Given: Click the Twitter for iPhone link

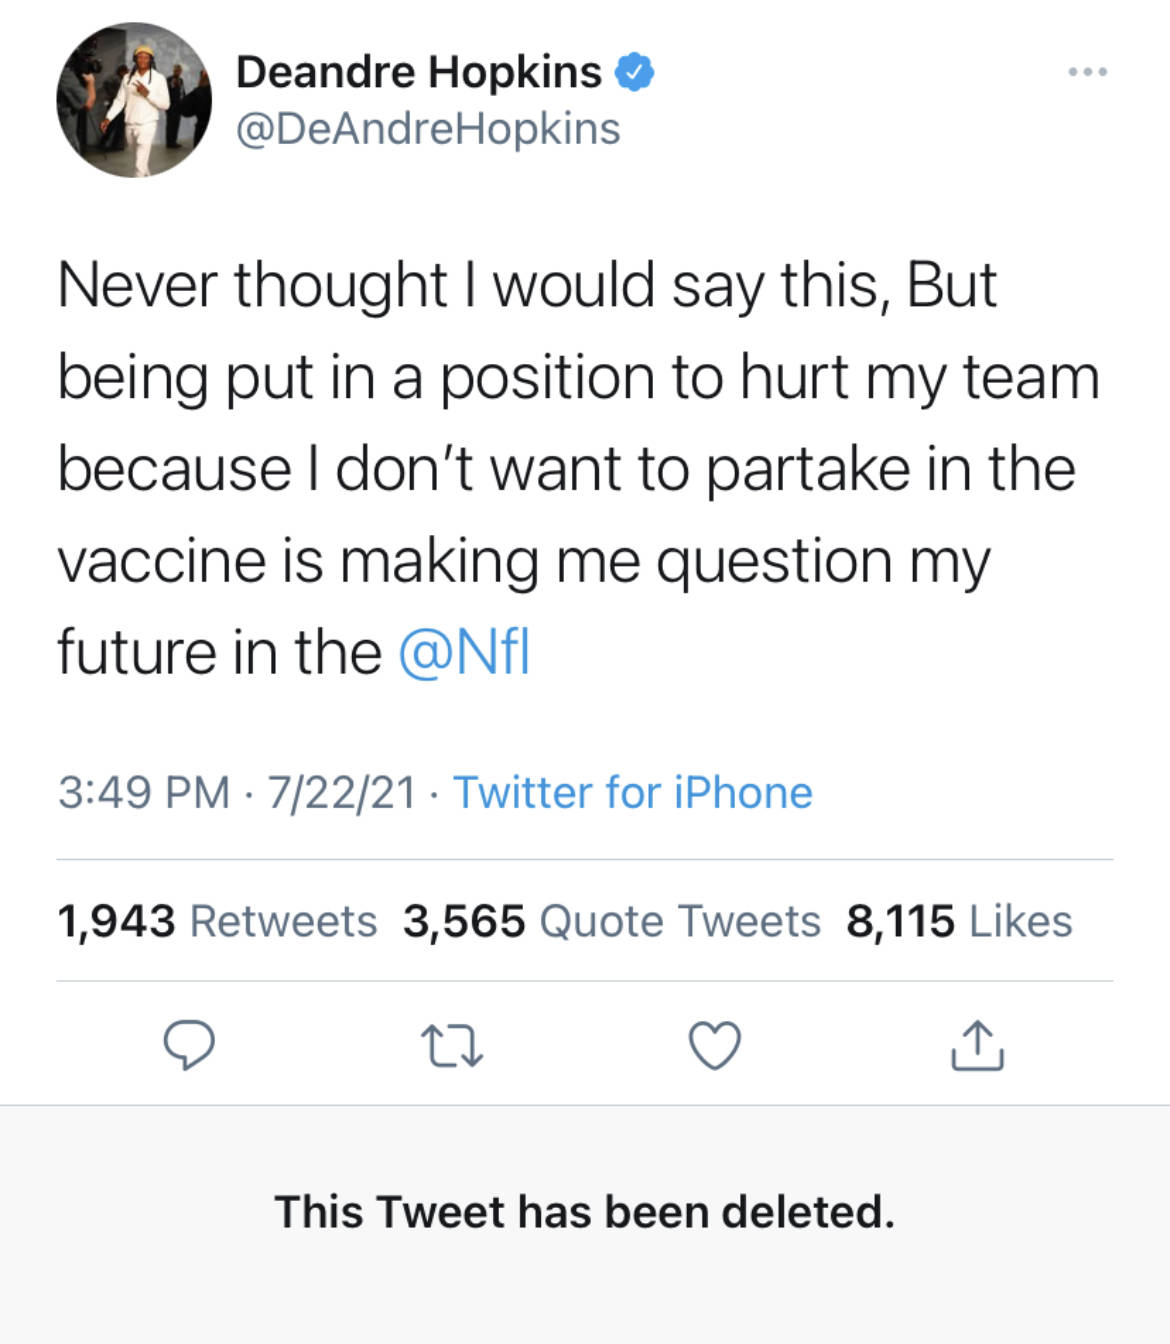Looking at the screenshot, I should [x=632, y=792].
